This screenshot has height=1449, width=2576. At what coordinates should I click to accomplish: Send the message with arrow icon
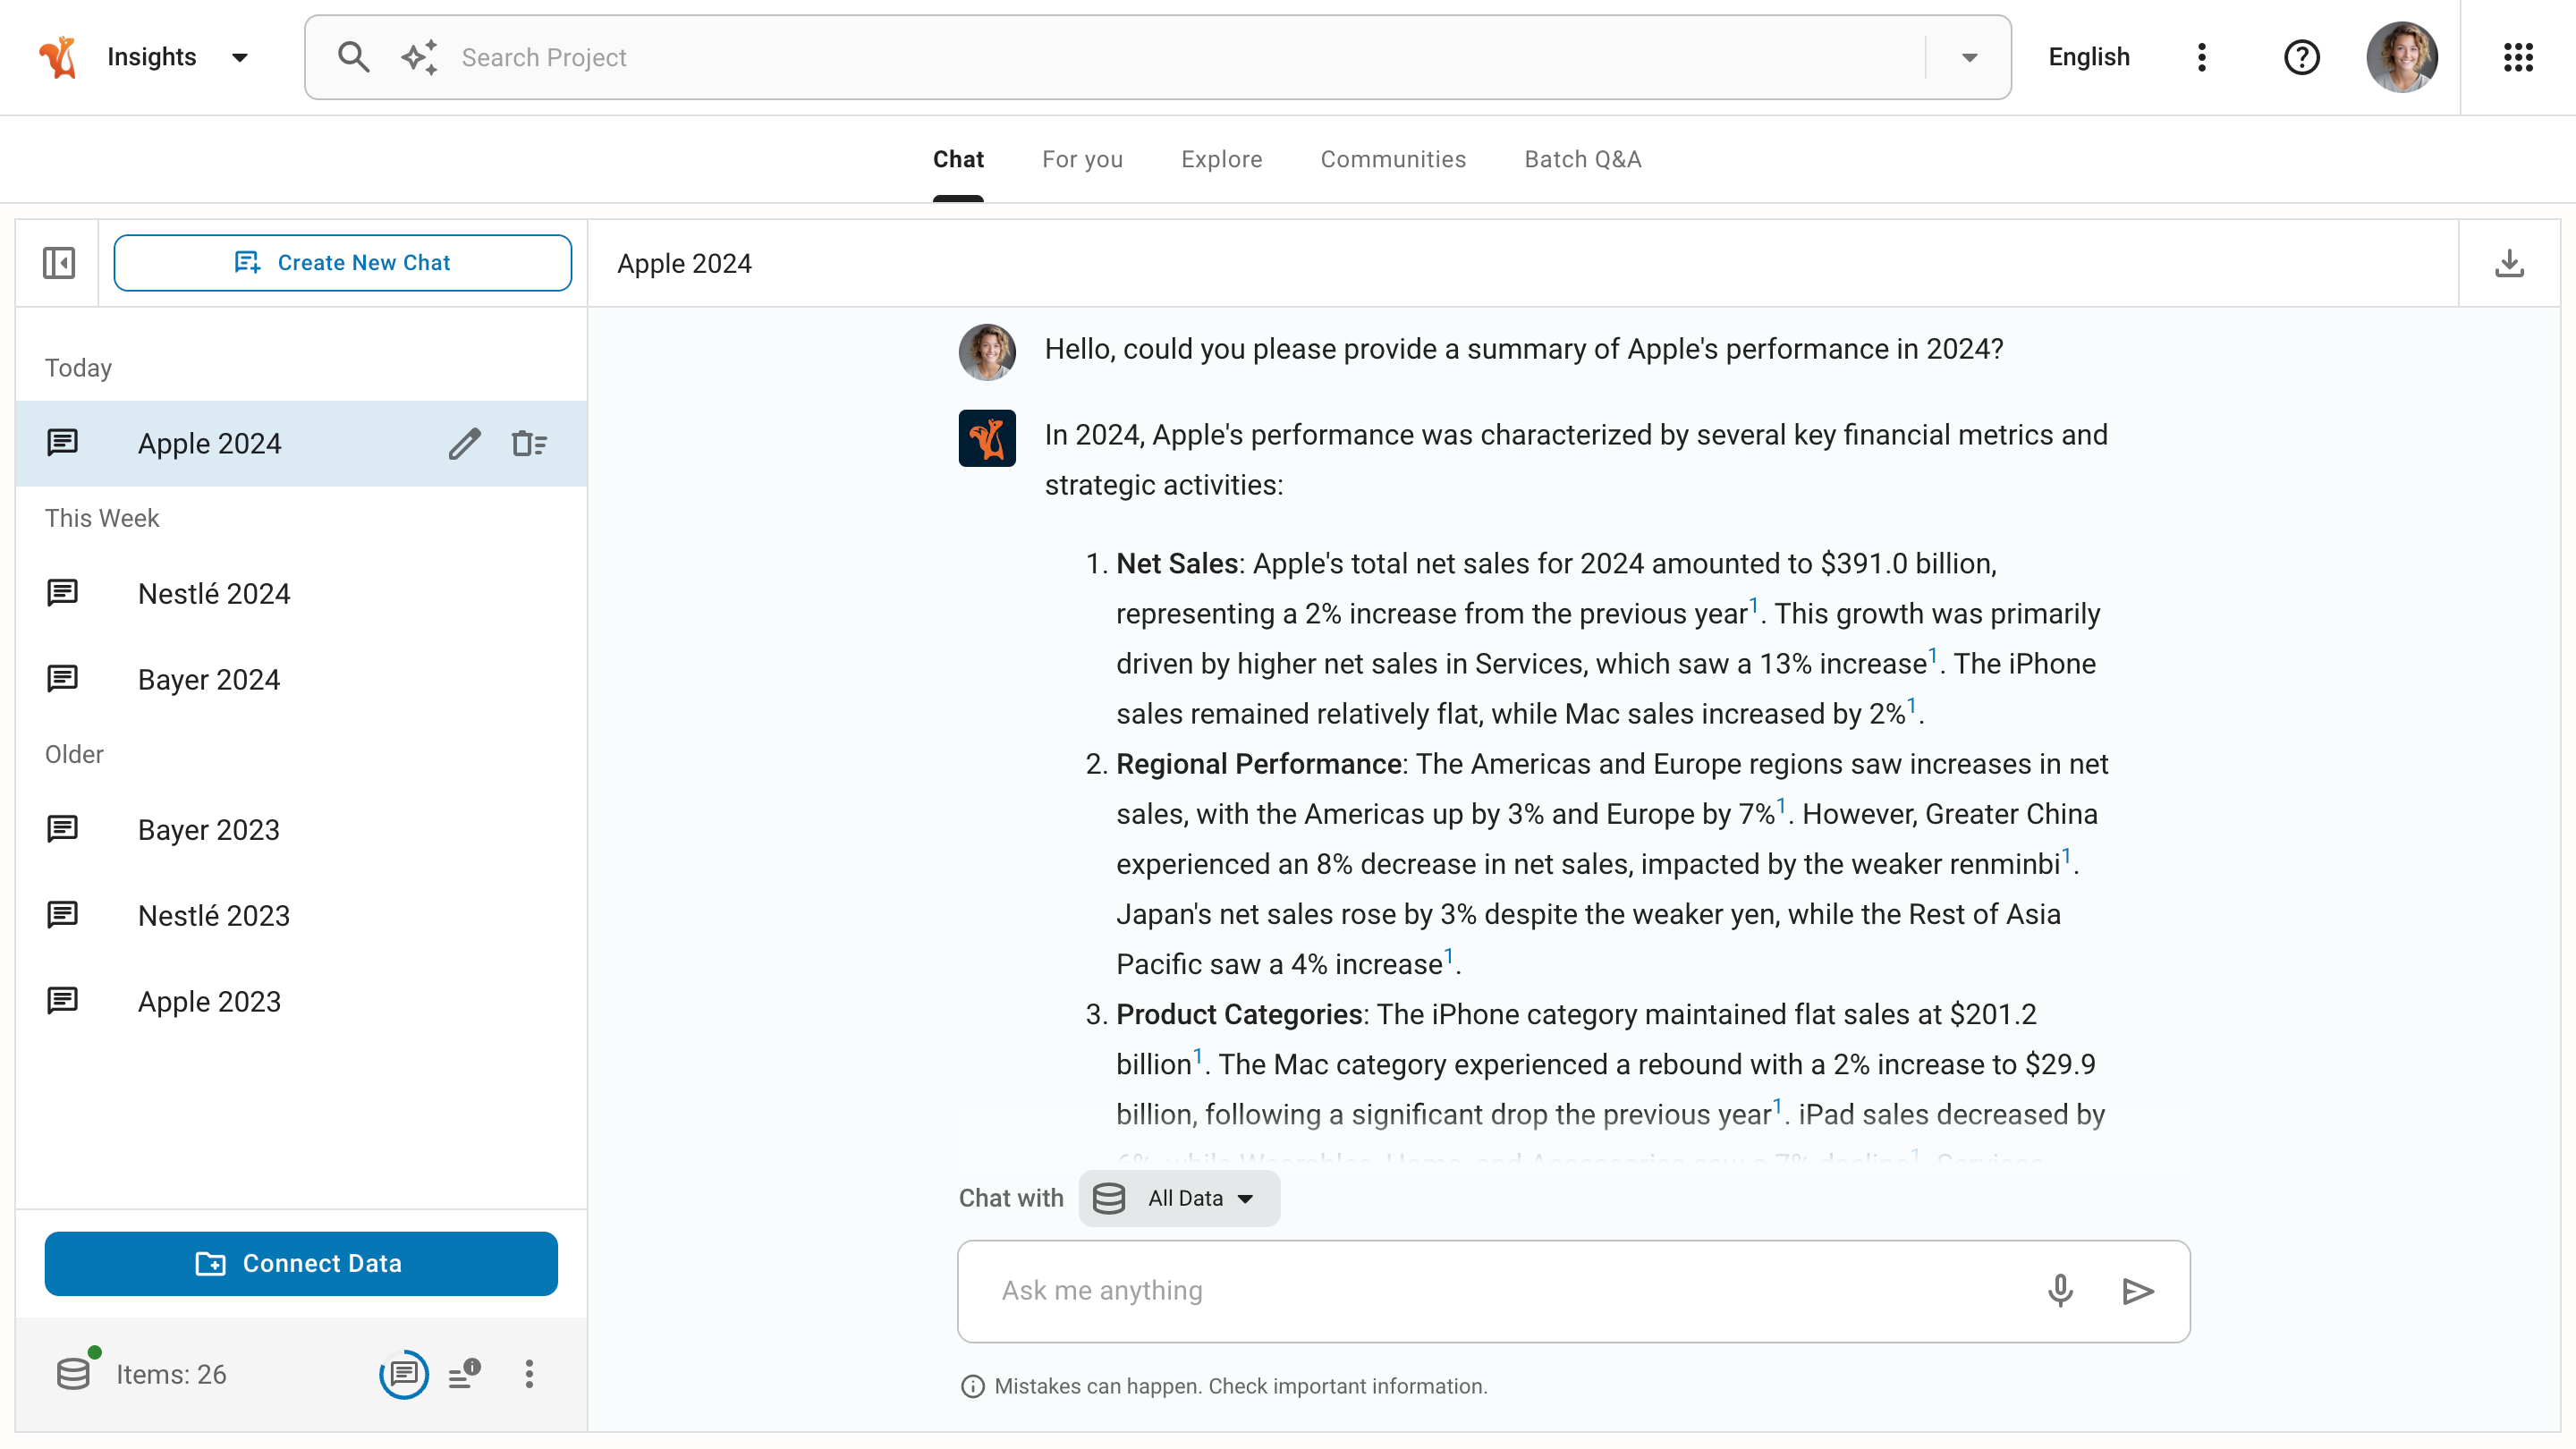[x=2137, y=1291]
